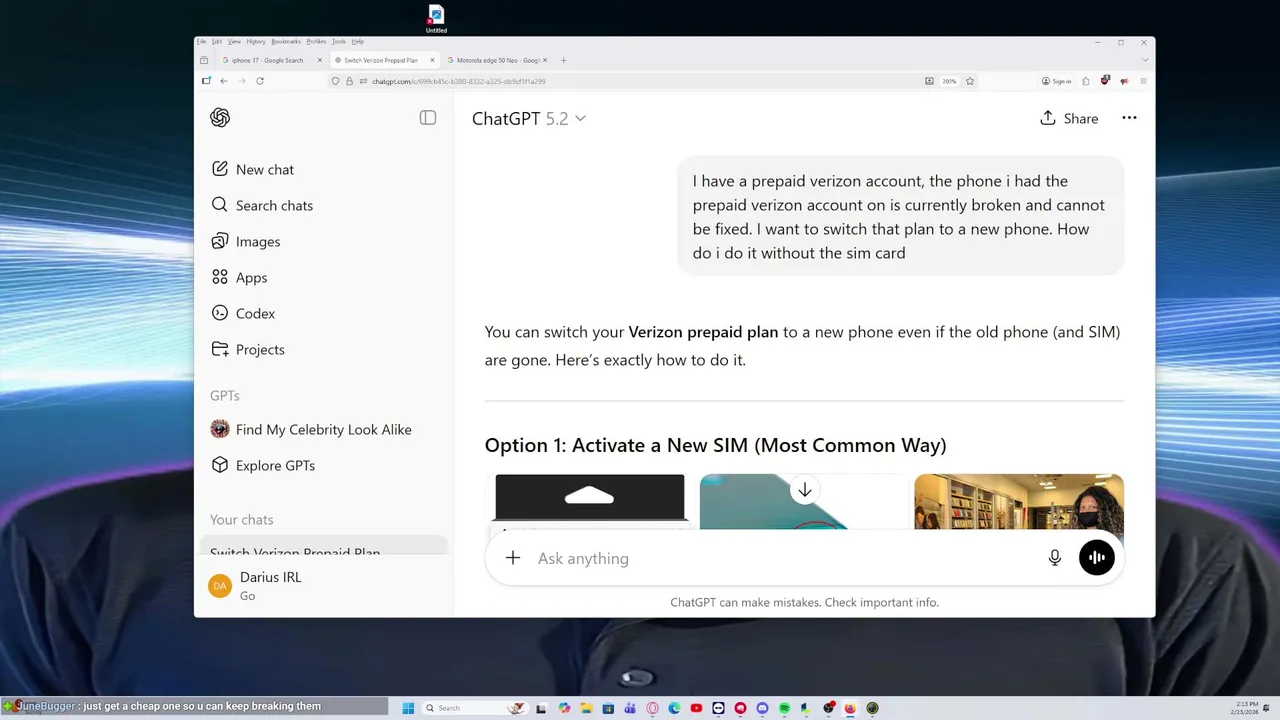Open the Bookmarks menu

click(x=286, y=41)
